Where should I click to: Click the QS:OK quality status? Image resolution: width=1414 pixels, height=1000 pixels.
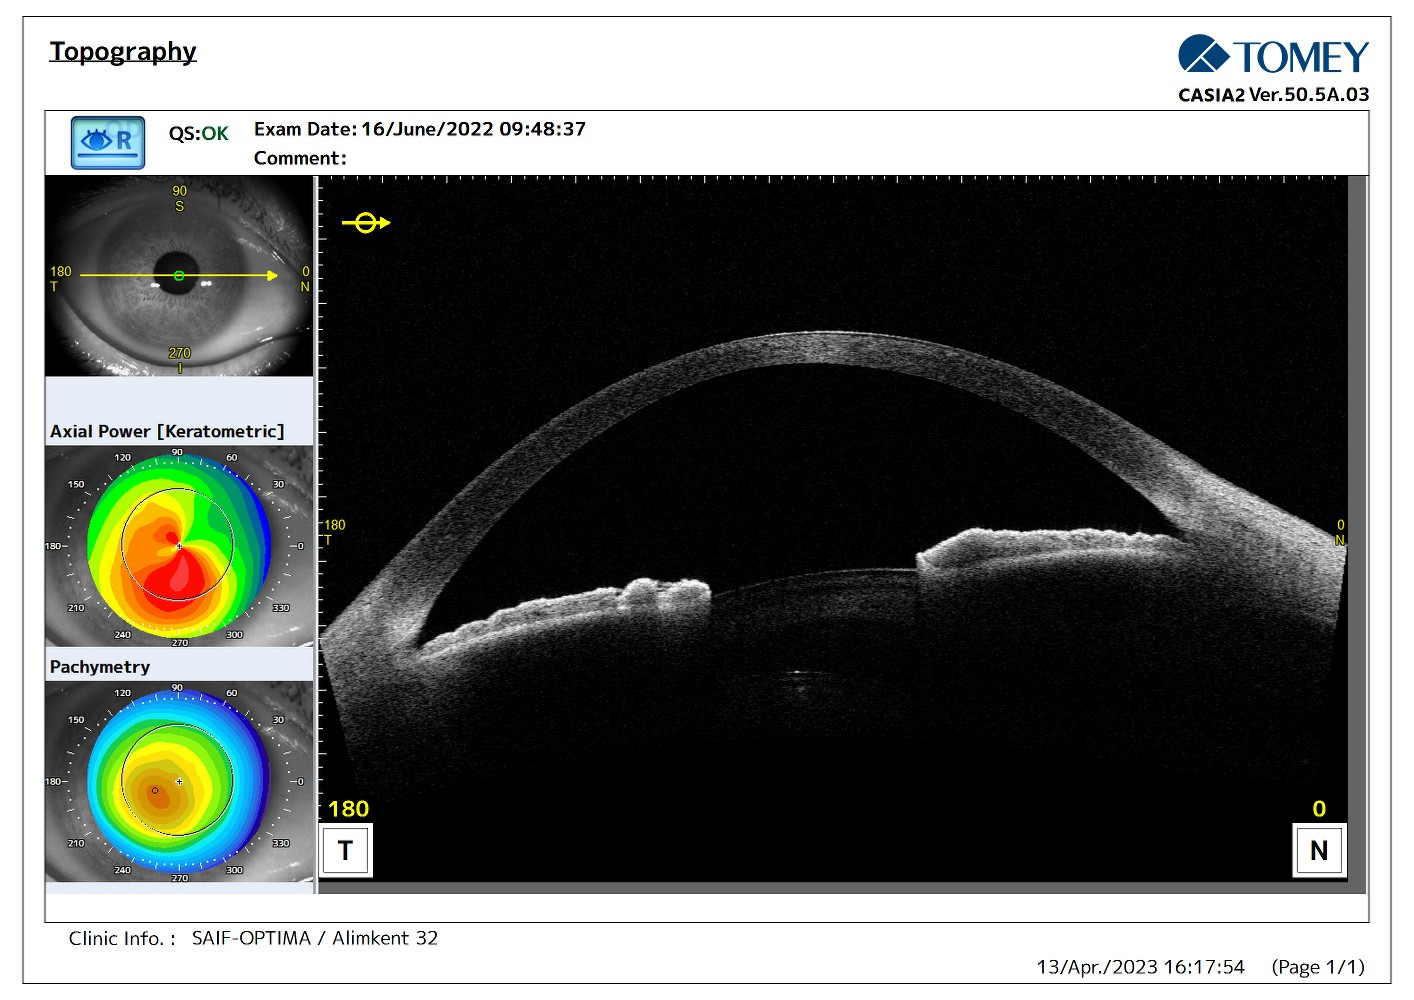[x=198, y=134]
